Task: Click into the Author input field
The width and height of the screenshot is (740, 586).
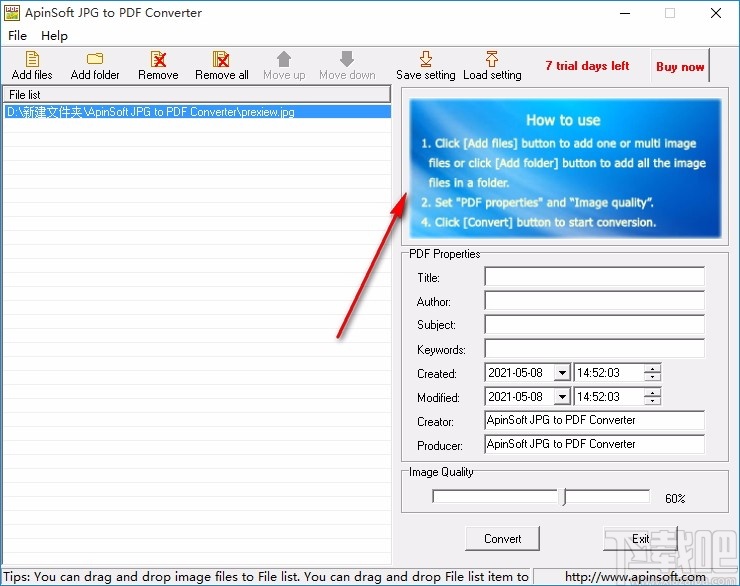Action: tap(595, 301)
